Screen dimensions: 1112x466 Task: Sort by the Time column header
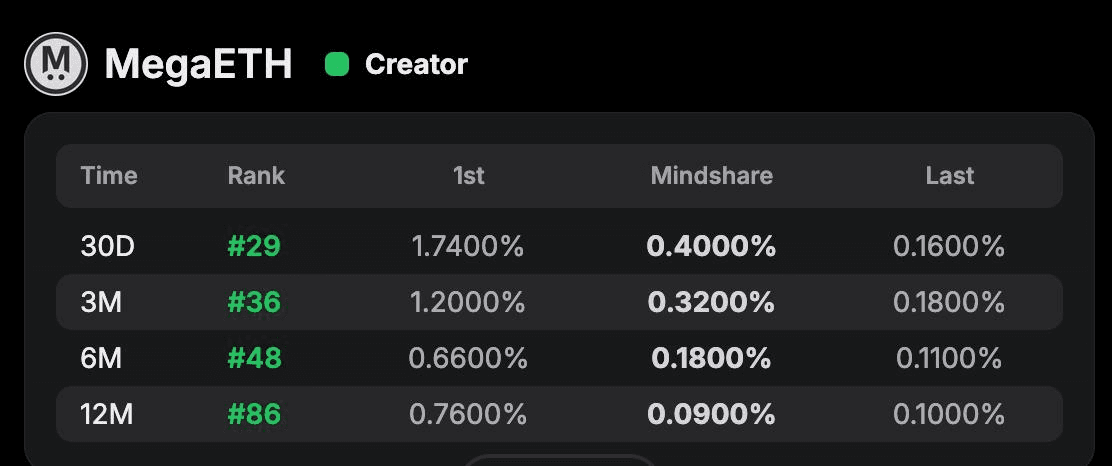point(109,176)
